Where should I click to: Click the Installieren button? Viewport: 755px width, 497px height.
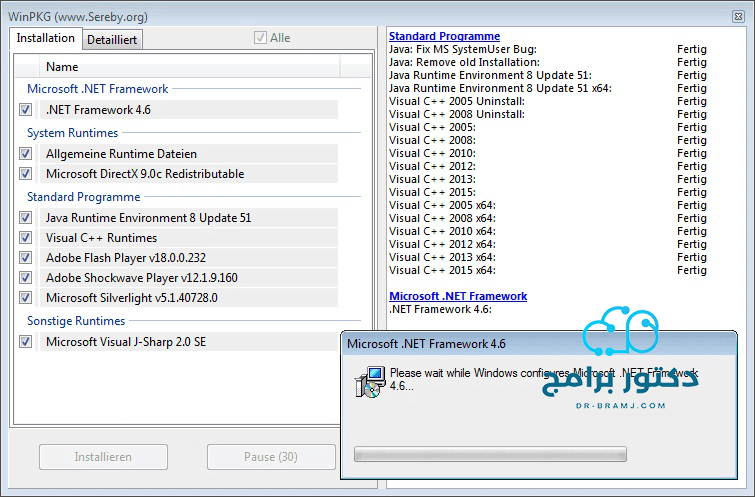103,457
